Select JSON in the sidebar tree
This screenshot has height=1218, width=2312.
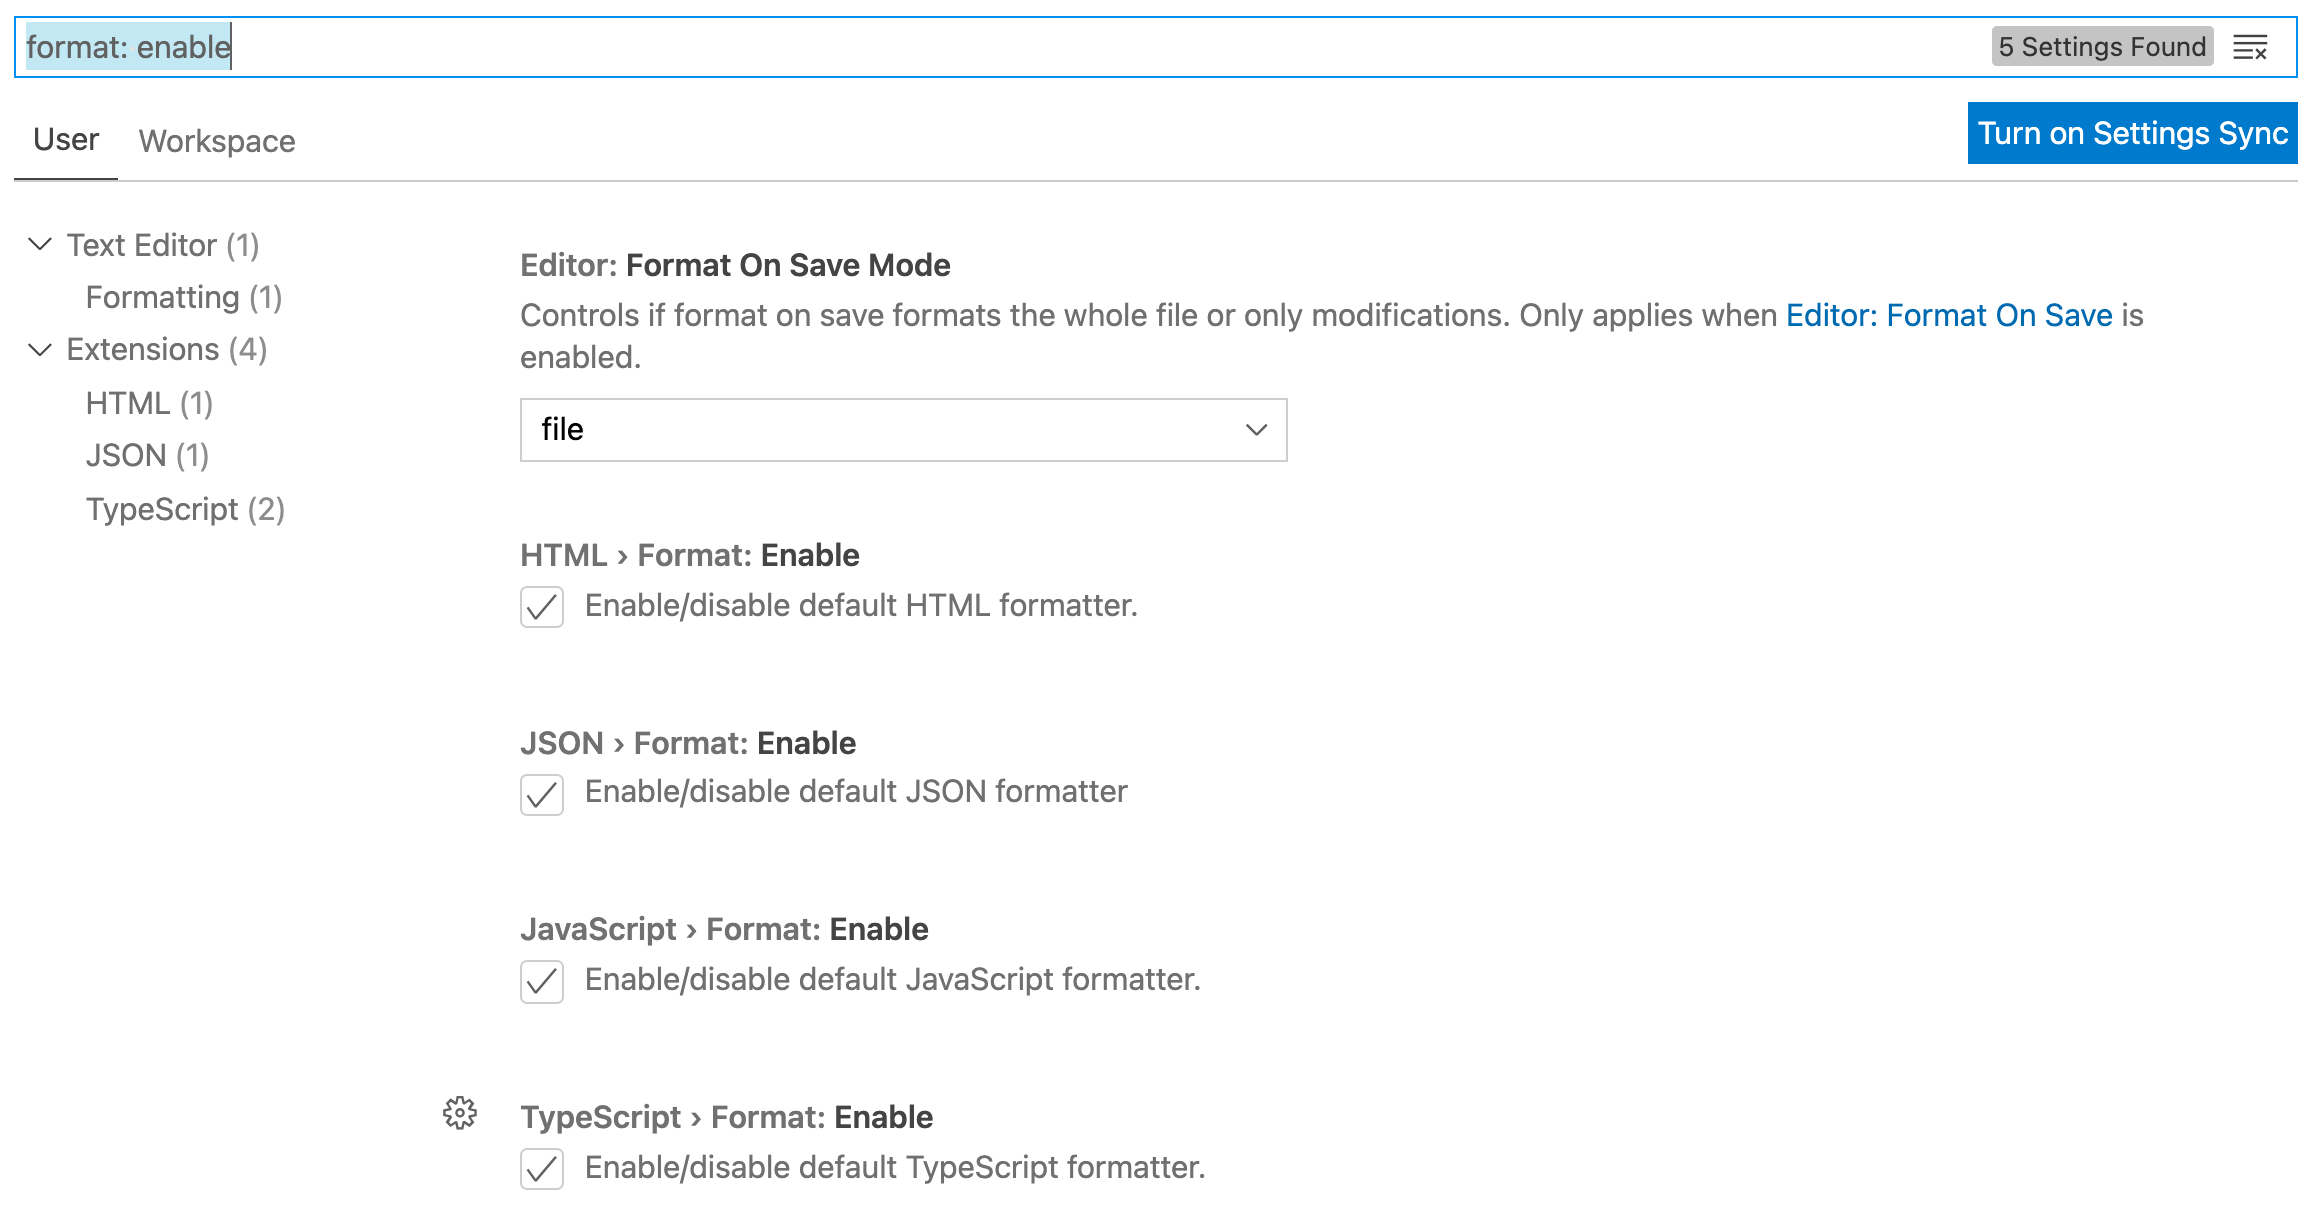click(147, 455)
